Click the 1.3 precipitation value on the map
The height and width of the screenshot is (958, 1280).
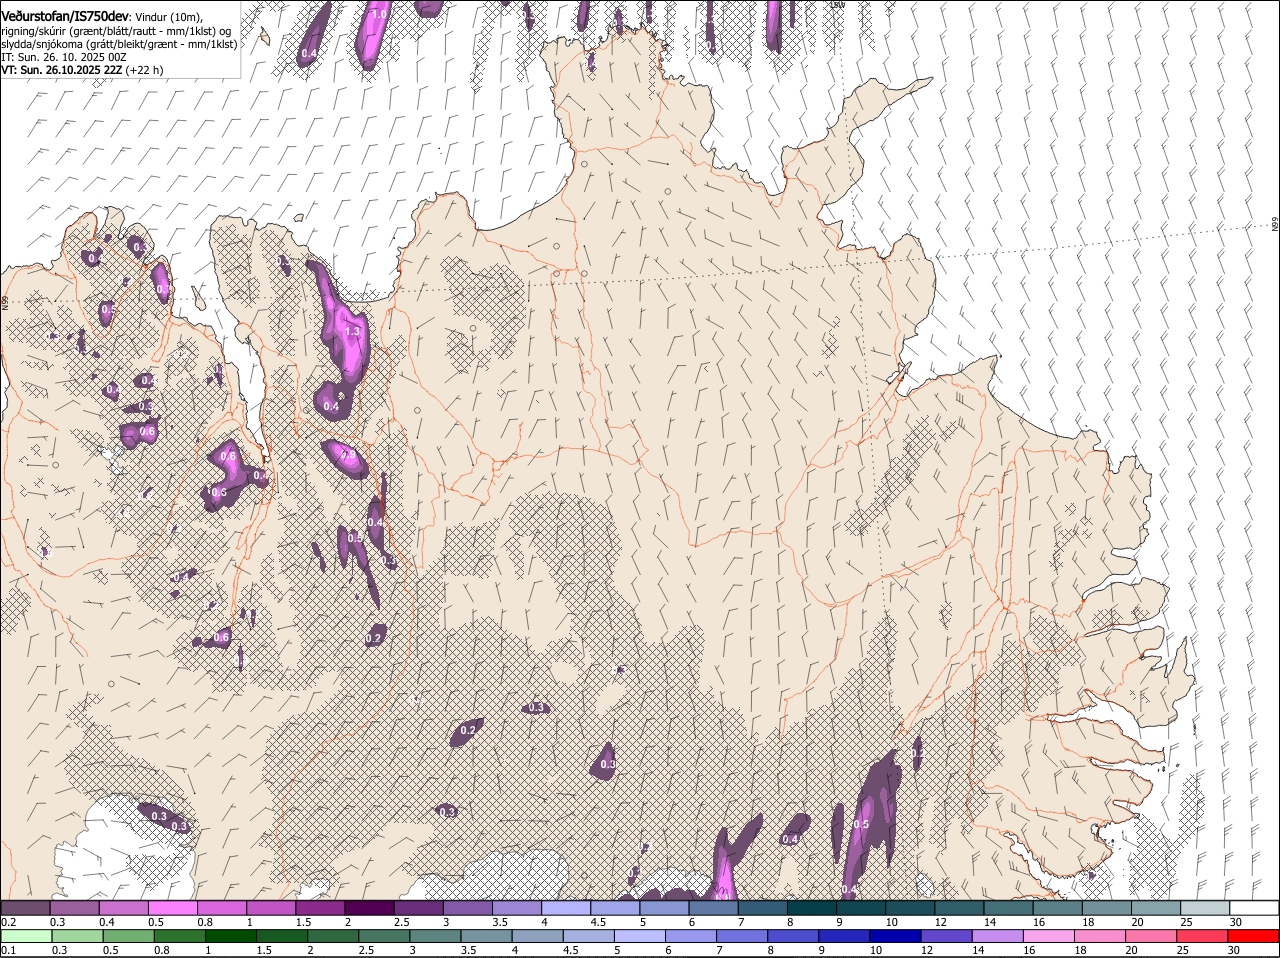pyautogui.click(x=352, y=332)
